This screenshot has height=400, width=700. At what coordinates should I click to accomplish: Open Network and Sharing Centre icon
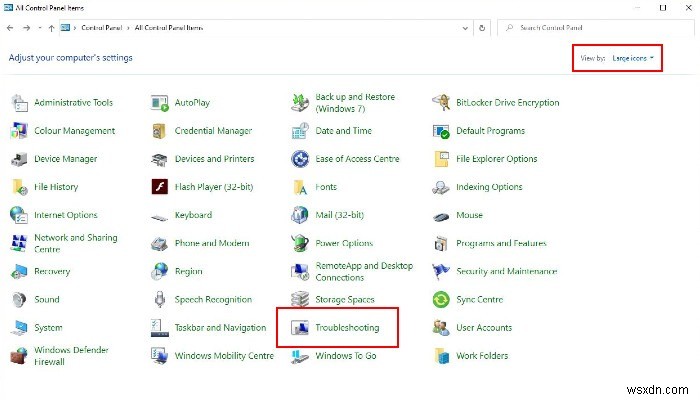(x=19, y=243)
